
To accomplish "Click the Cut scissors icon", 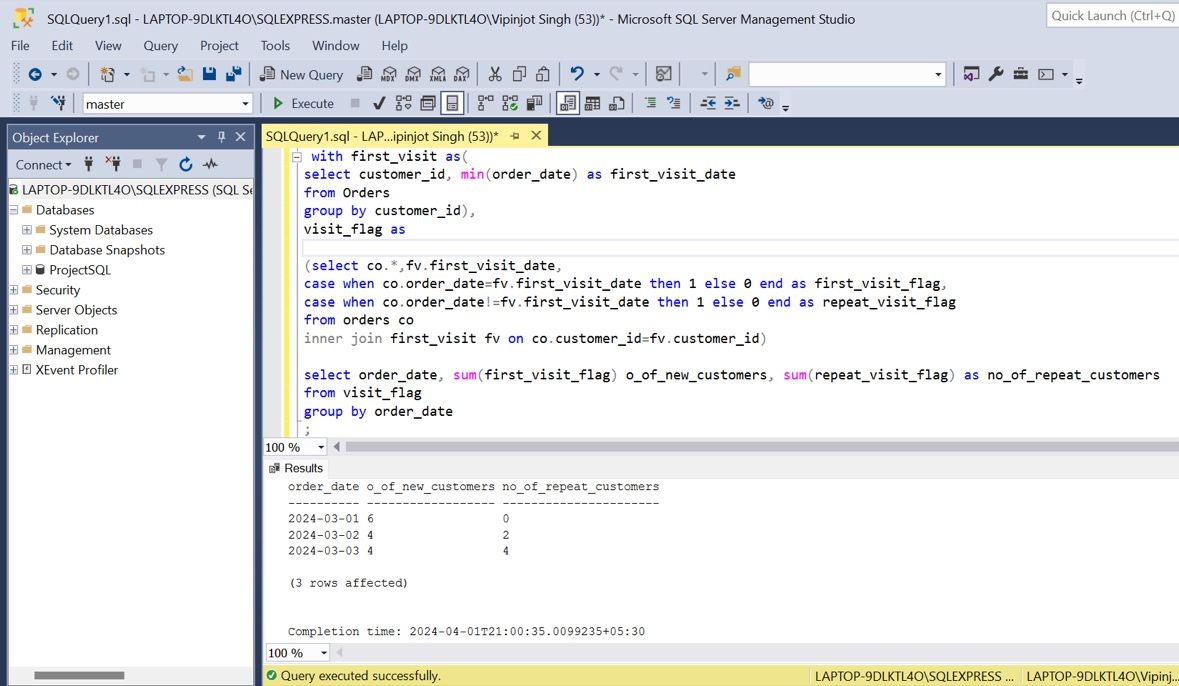I will click(495, 74).
